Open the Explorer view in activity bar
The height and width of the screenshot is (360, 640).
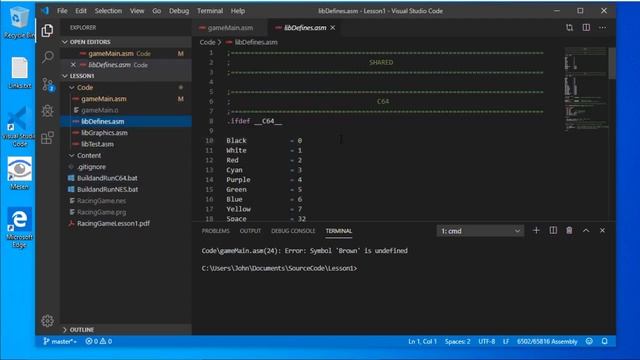coord(47,31)
